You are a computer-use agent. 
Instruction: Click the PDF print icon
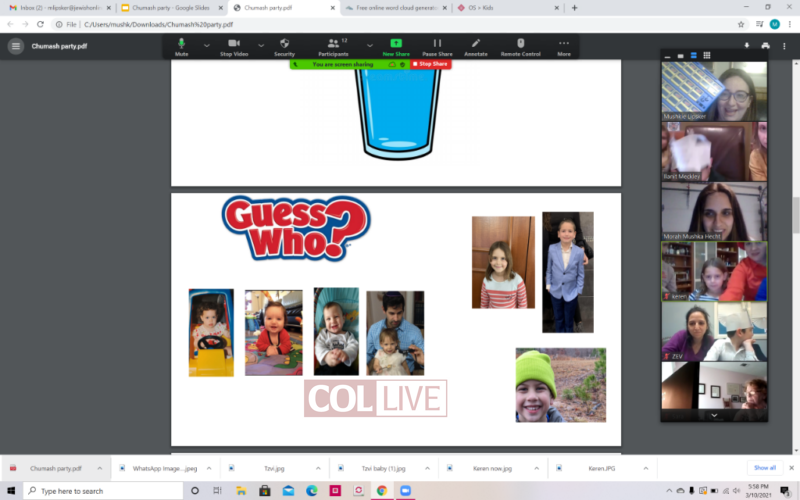coord(765,46)
